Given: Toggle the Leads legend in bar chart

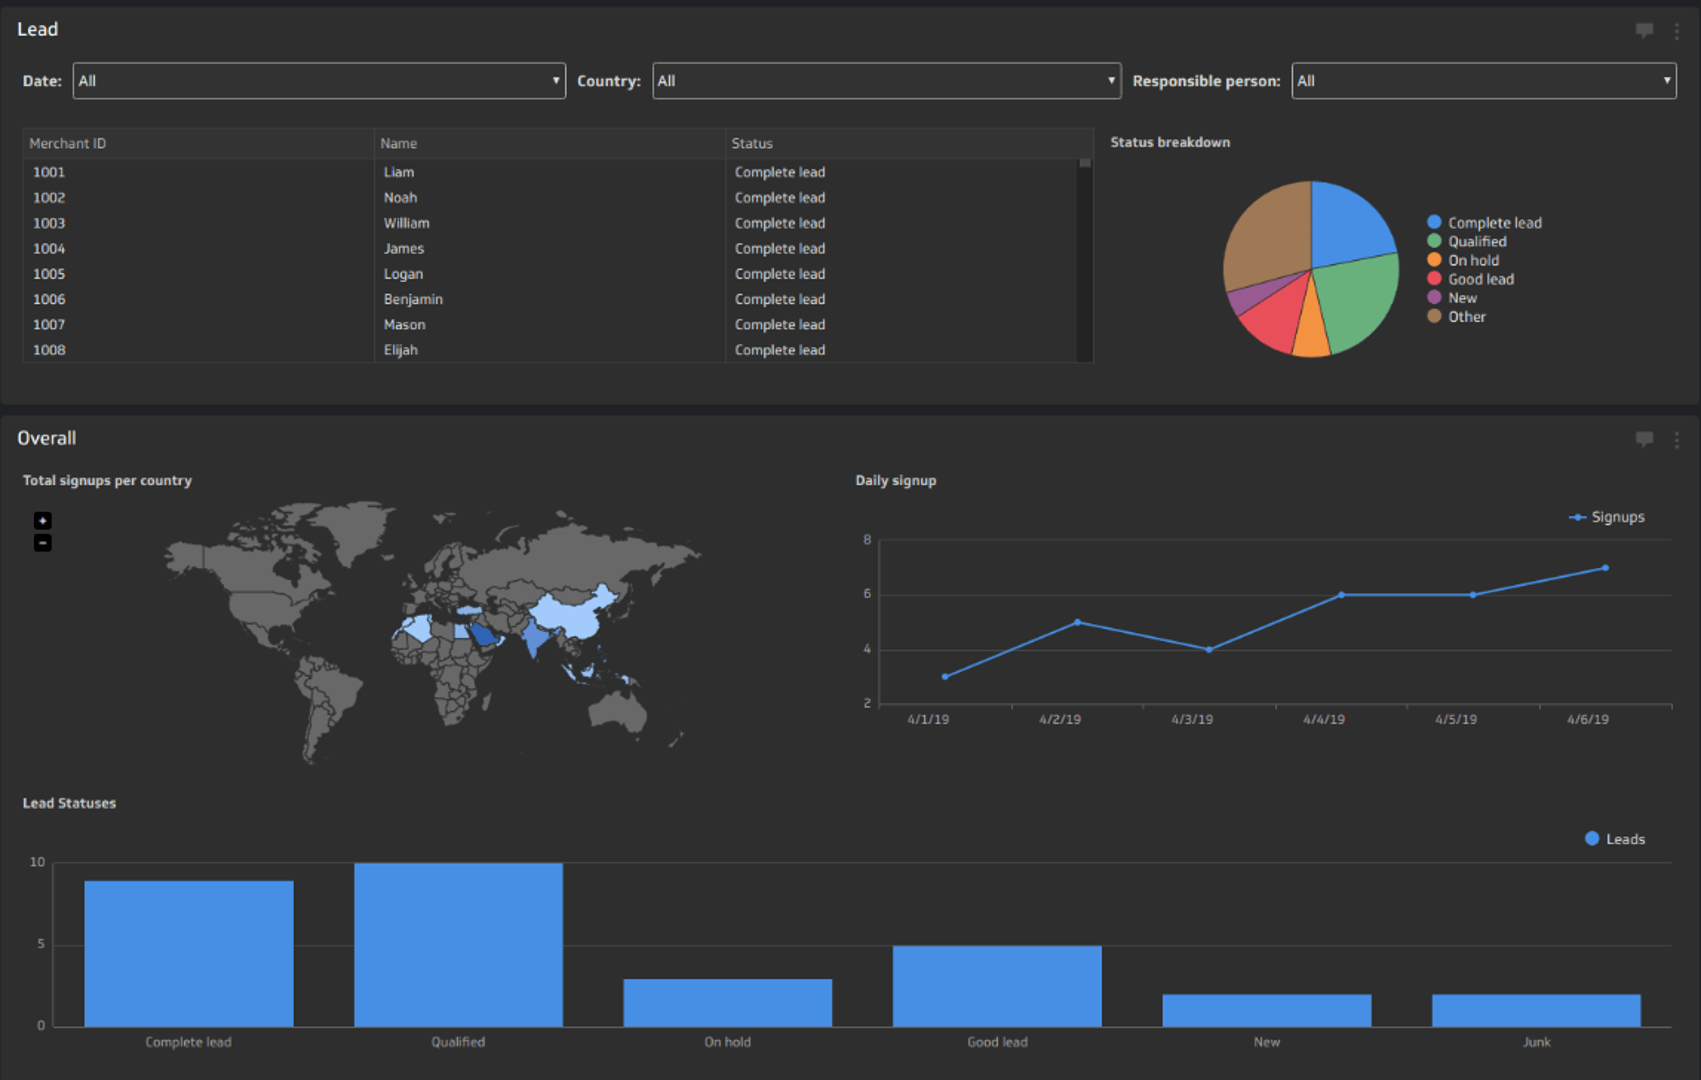Looking at the screenshot, I should [x=1592, y=839].
